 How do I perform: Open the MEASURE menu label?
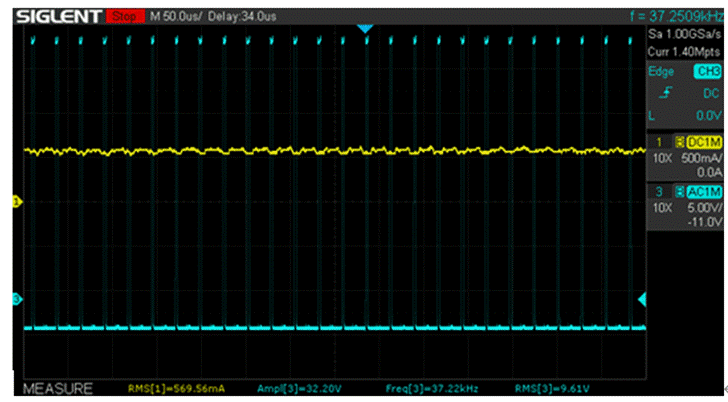point(58,388)
